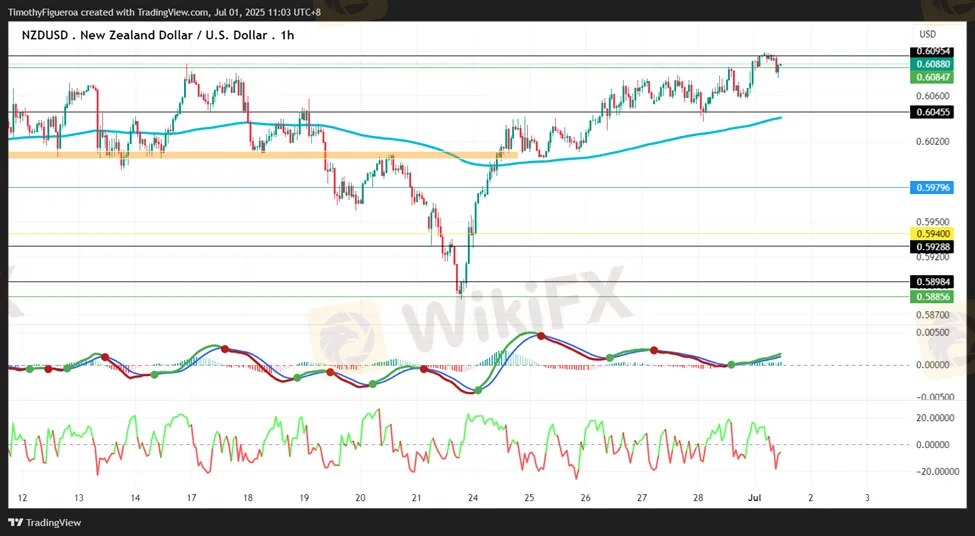Screen dimensions: 975x536
Task: Select the 0.60847 green price label
Action: 931,77
